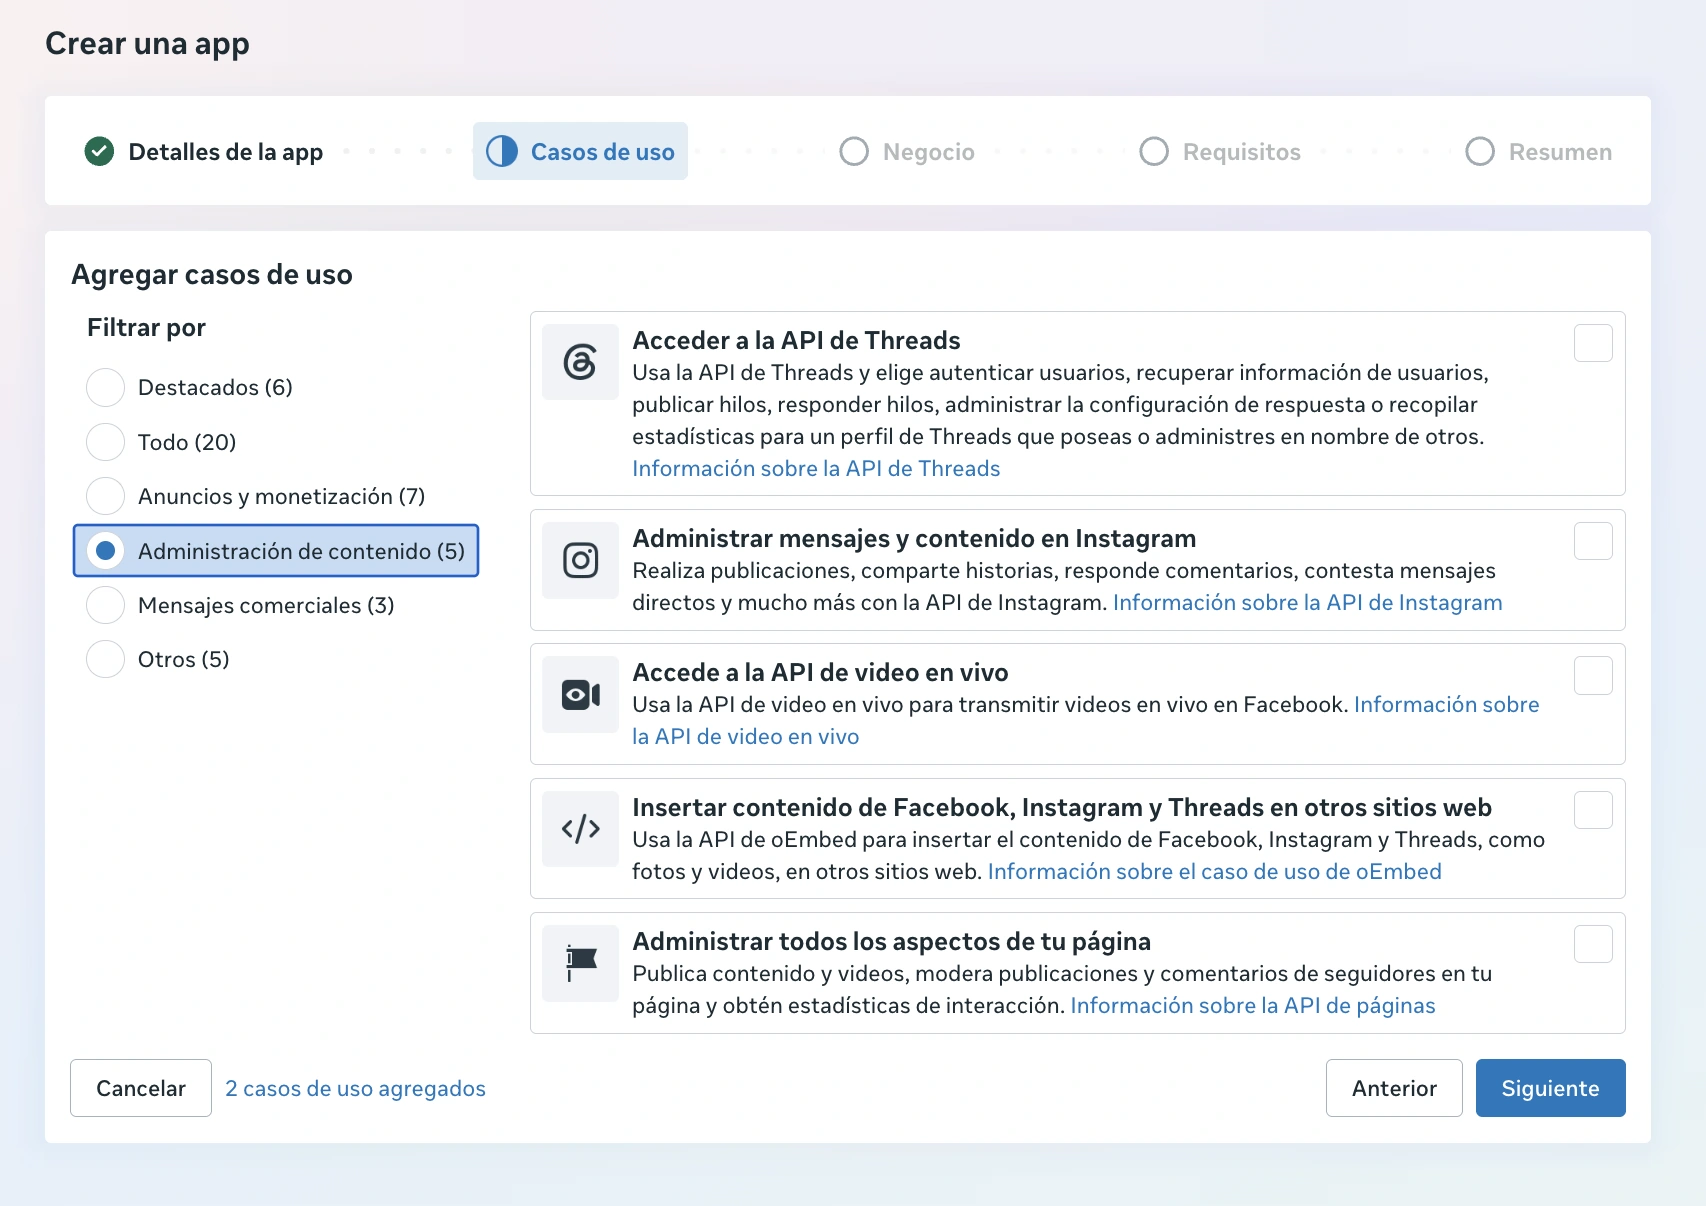
Task: Click the empty circle icon for Resumen
Action: point(1480,151)
